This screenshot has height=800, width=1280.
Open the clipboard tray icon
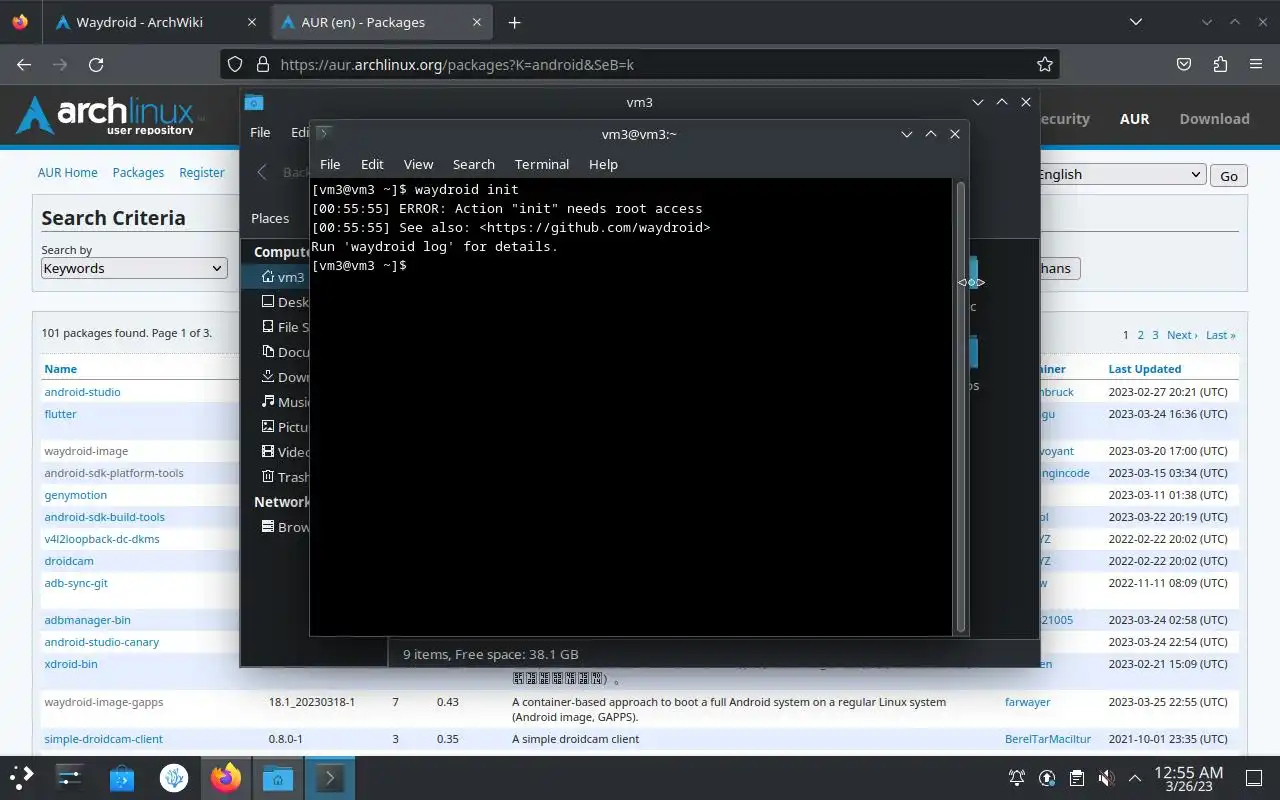pyautogui.click(x=1077, y=777)
